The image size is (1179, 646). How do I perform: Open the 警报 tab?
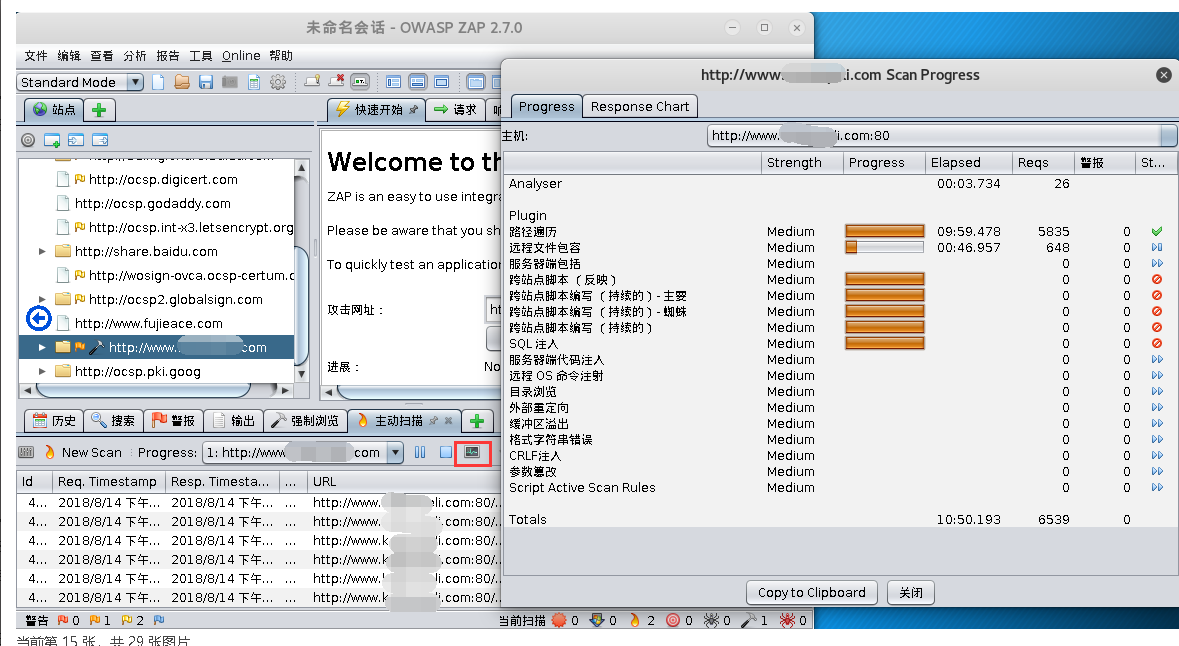173,421
